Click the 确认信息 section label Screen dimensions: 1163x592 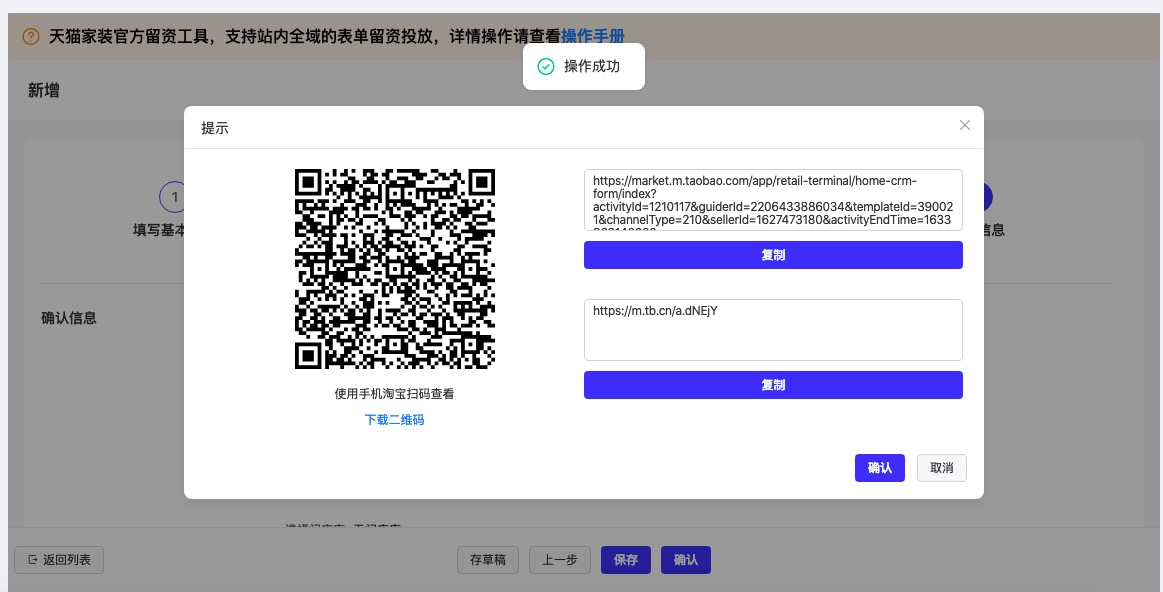pyautogui.click(x=69, y=318)
